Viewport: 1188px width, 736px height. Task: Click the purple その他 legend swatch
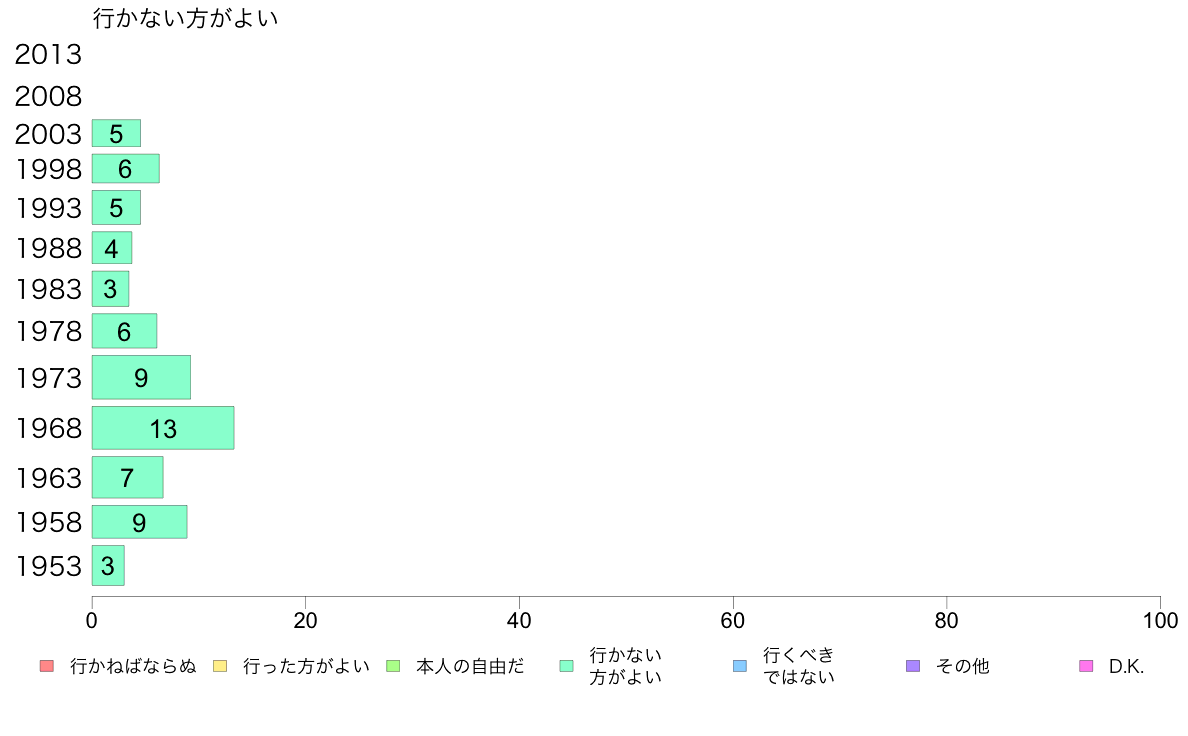click(x=913, y=666)
